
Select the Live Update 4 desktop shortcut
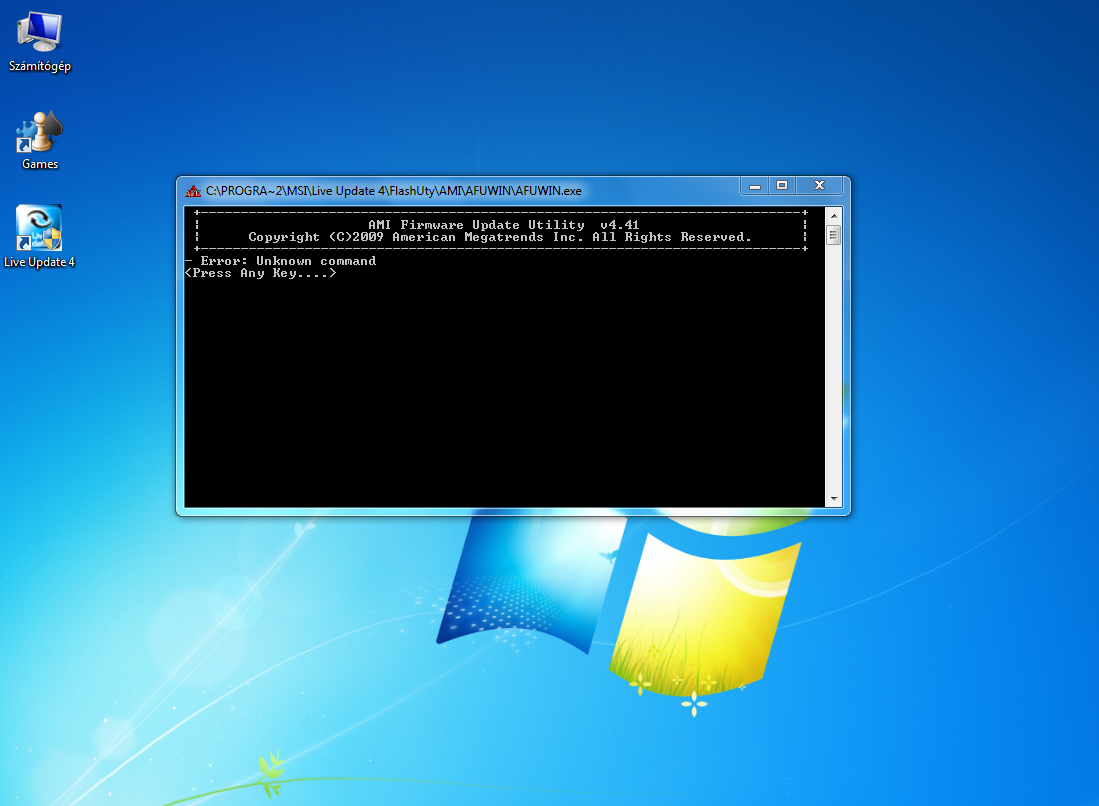pos(39,237)
